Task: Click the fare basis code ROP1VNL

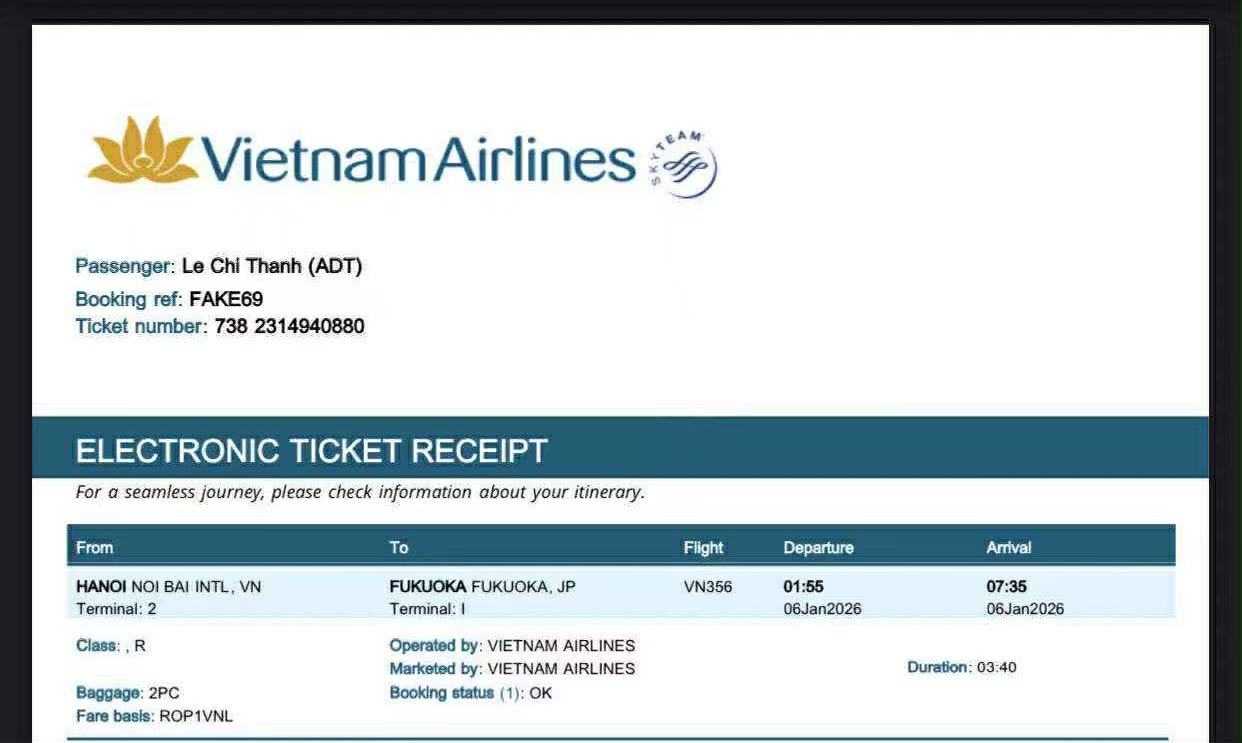Action: 196,716
